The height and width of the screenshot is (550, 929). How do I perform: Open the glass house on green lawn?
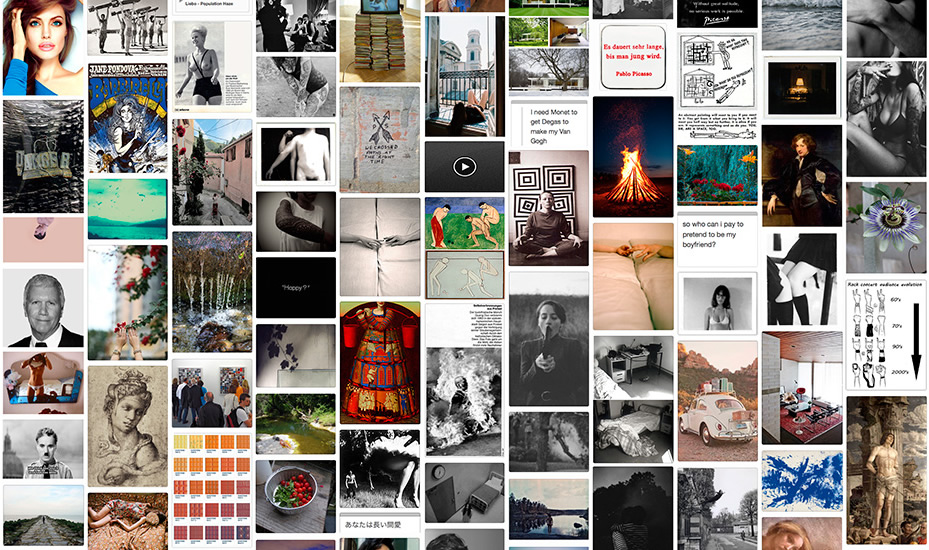tap(549, 8)
